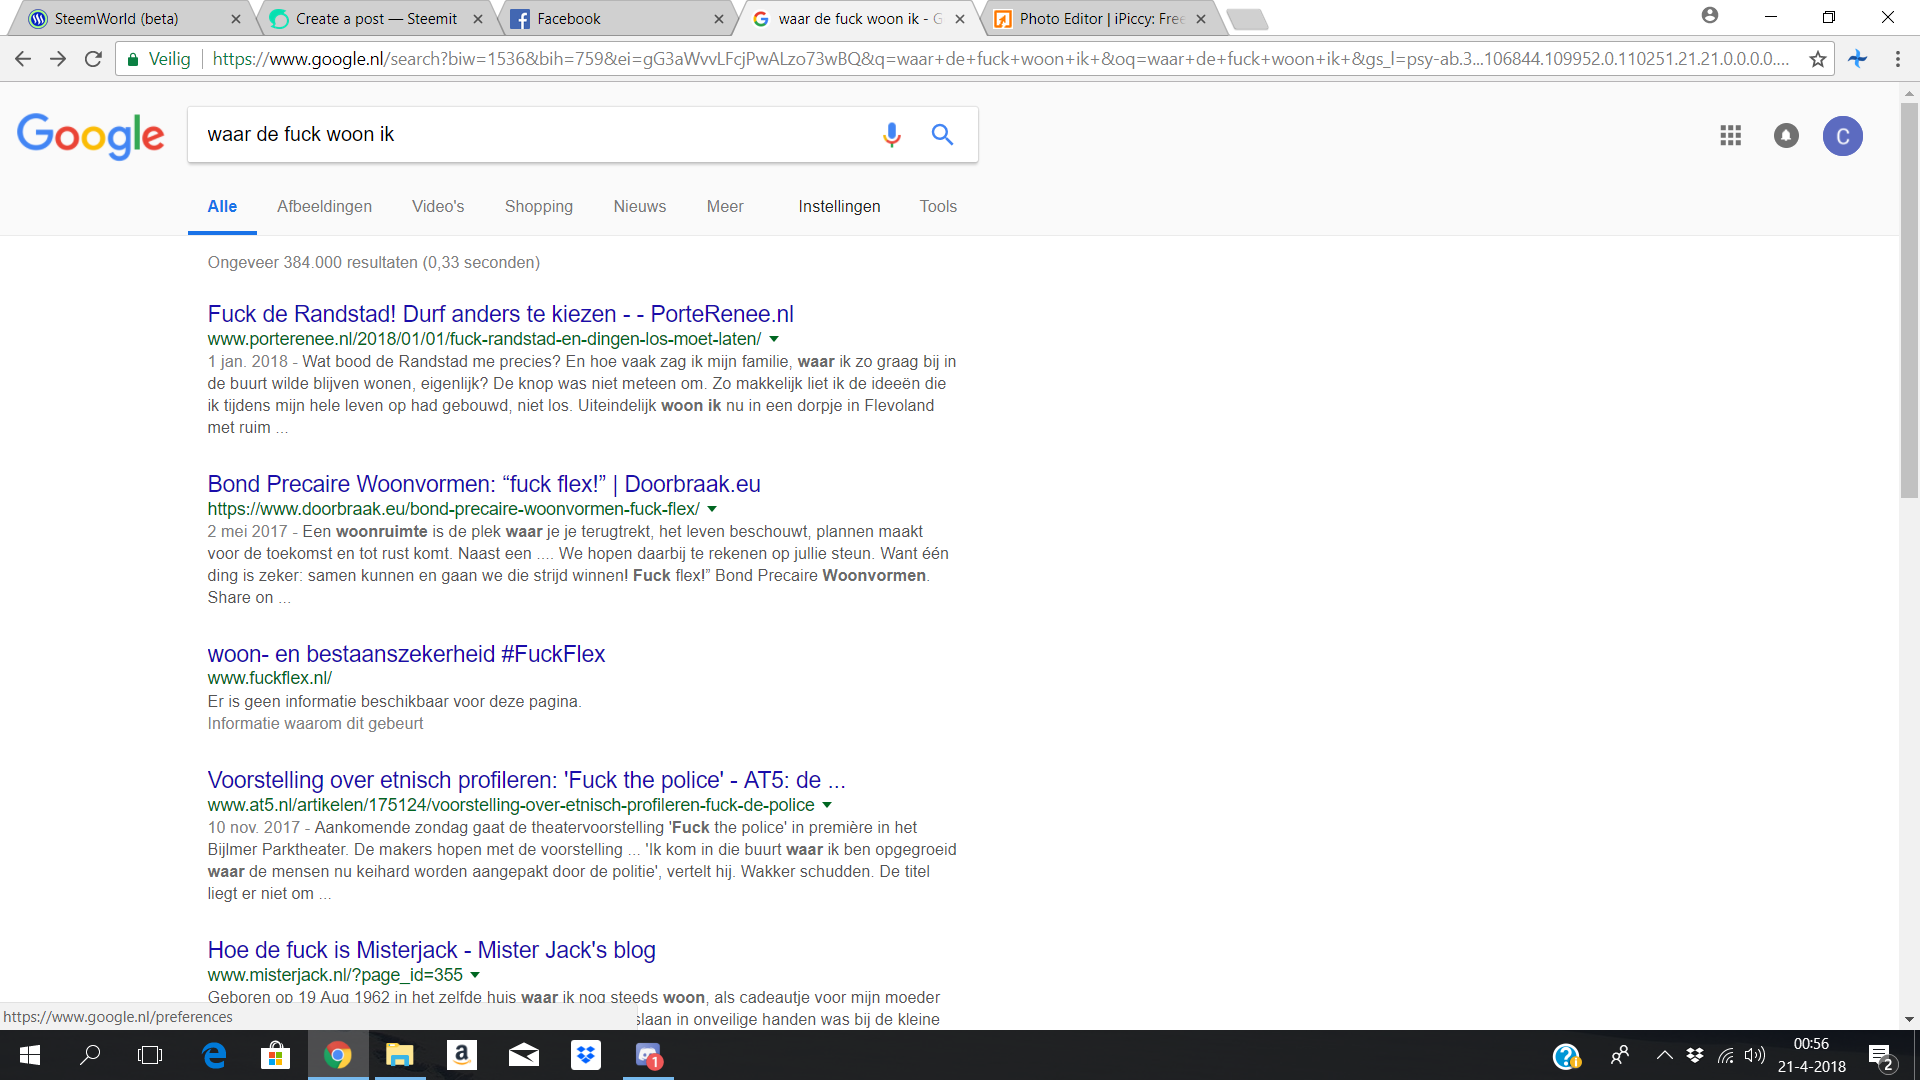The height and width of the screenshot is (1080, 1920).
Task: Expand options arrow for at5.nl result
Action: 827,805
